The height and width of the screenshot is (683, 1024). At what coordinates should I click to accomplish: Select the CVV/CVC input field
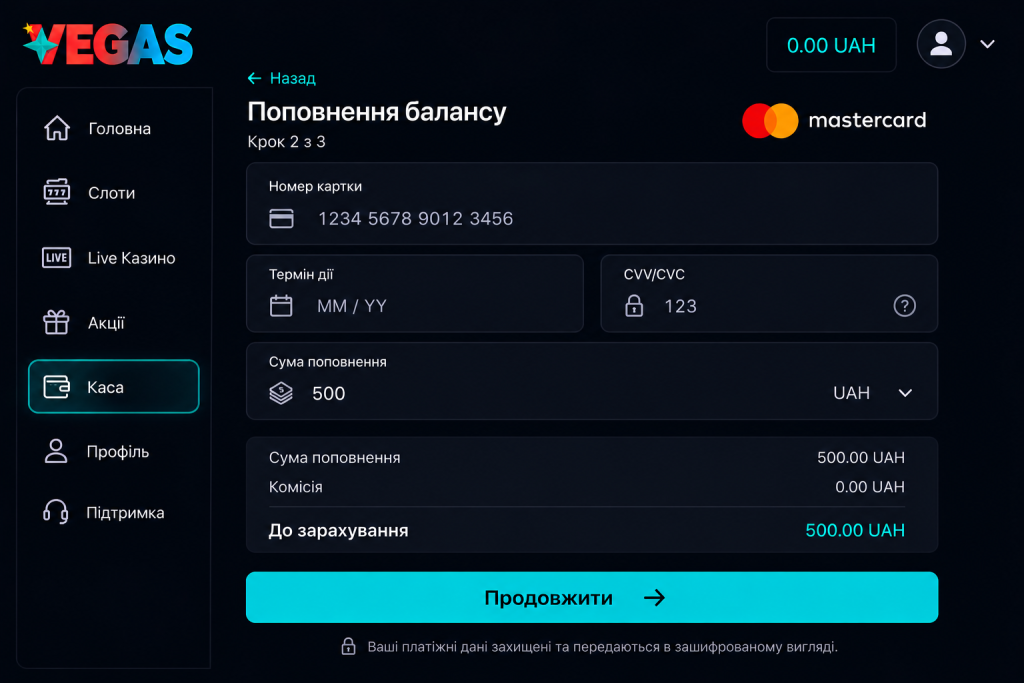tap(769, 293)
